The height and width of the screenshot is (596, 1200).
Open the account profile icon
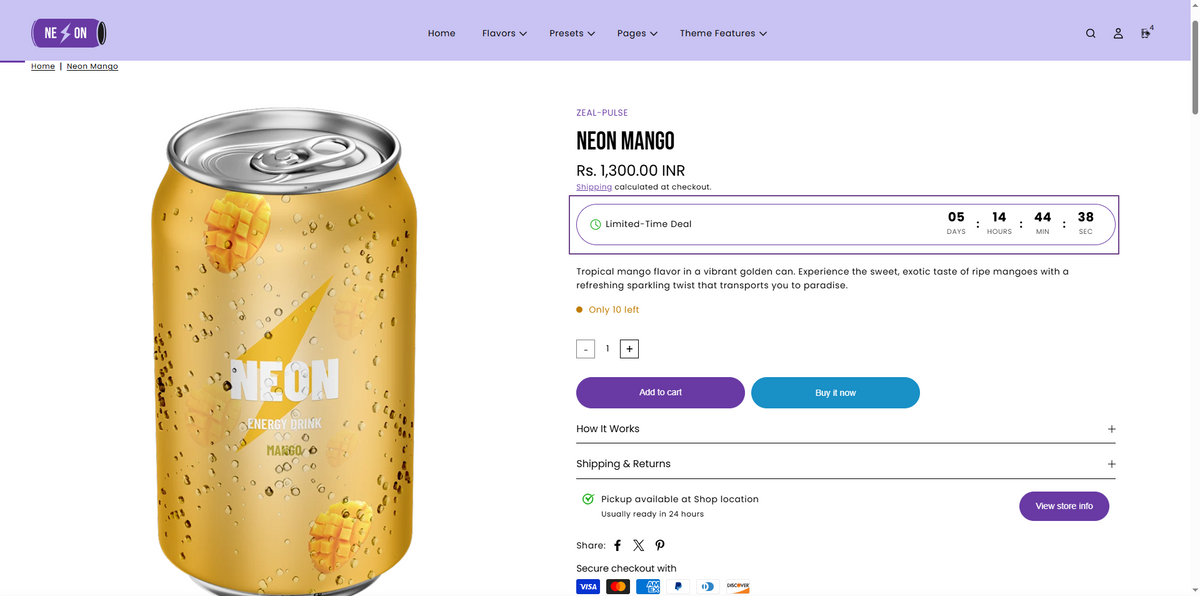click(1118, 33)
